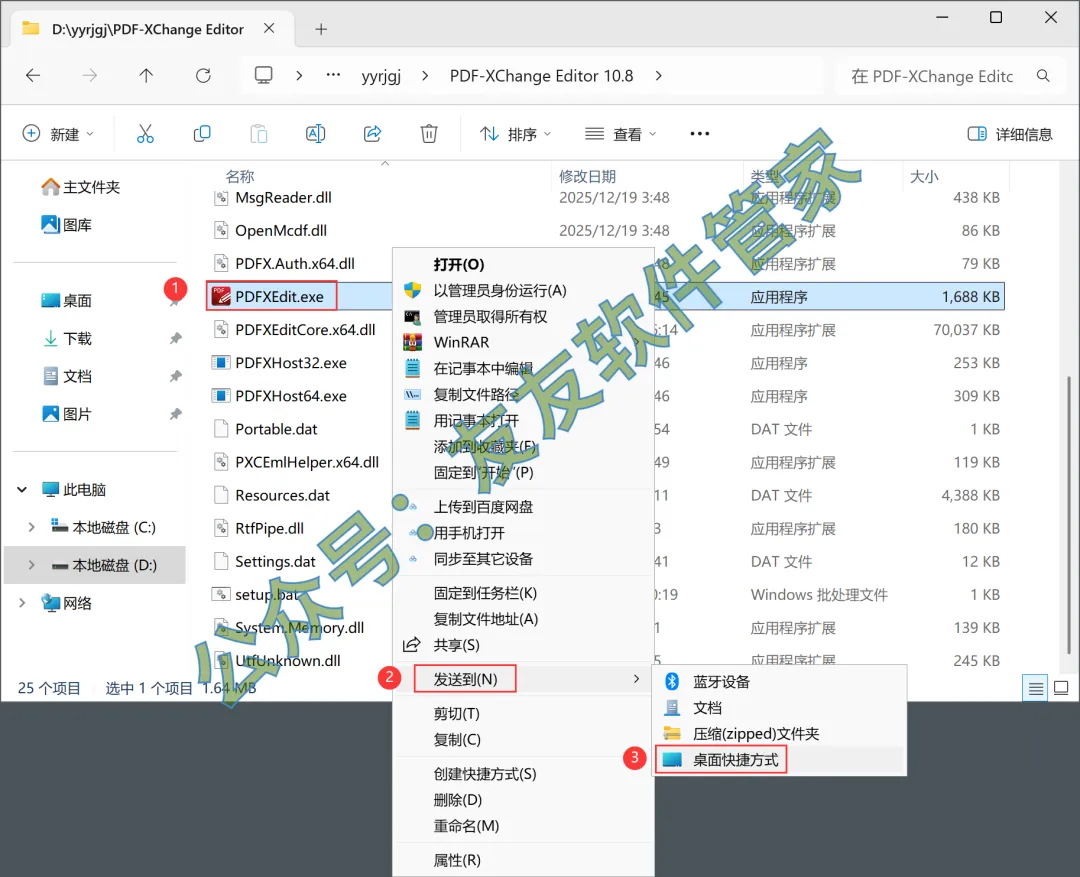Click the Copy icon in toolbar
Image resolution: width=1080 pixels, height=877 pixels.
click(x=202, y=134)
